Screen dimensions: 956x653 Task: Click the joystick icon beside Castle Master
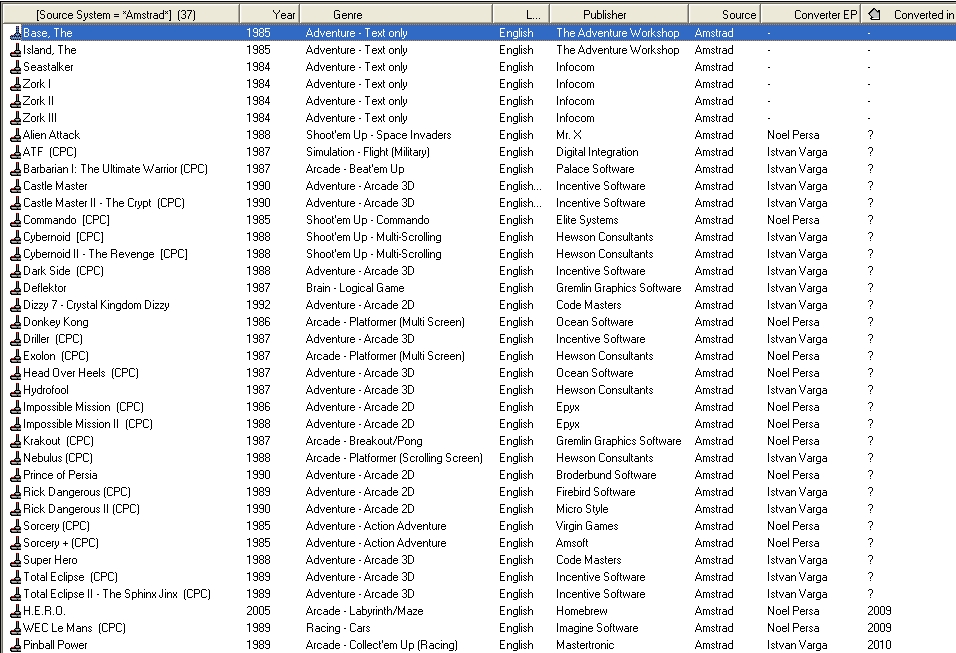tap(16, 186)
